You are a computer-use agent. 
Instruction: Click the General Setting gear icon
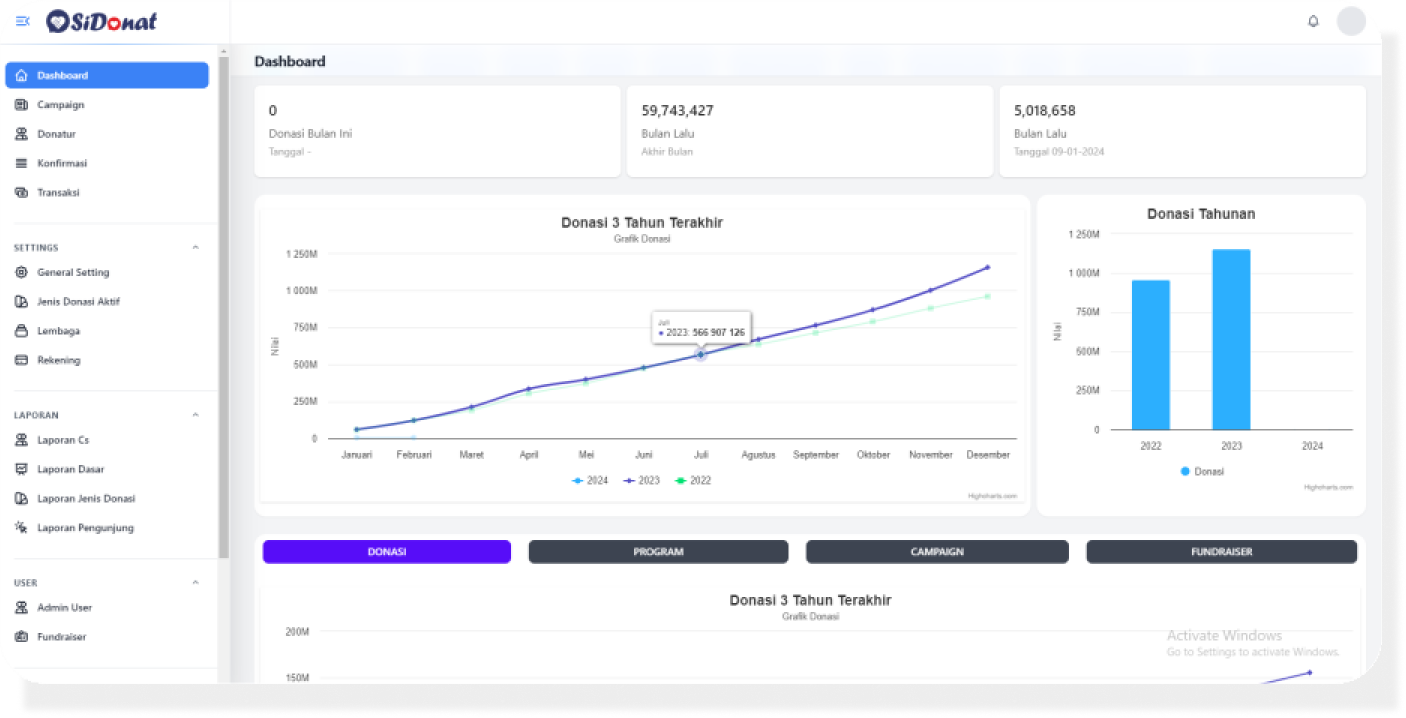pos(21,272)
